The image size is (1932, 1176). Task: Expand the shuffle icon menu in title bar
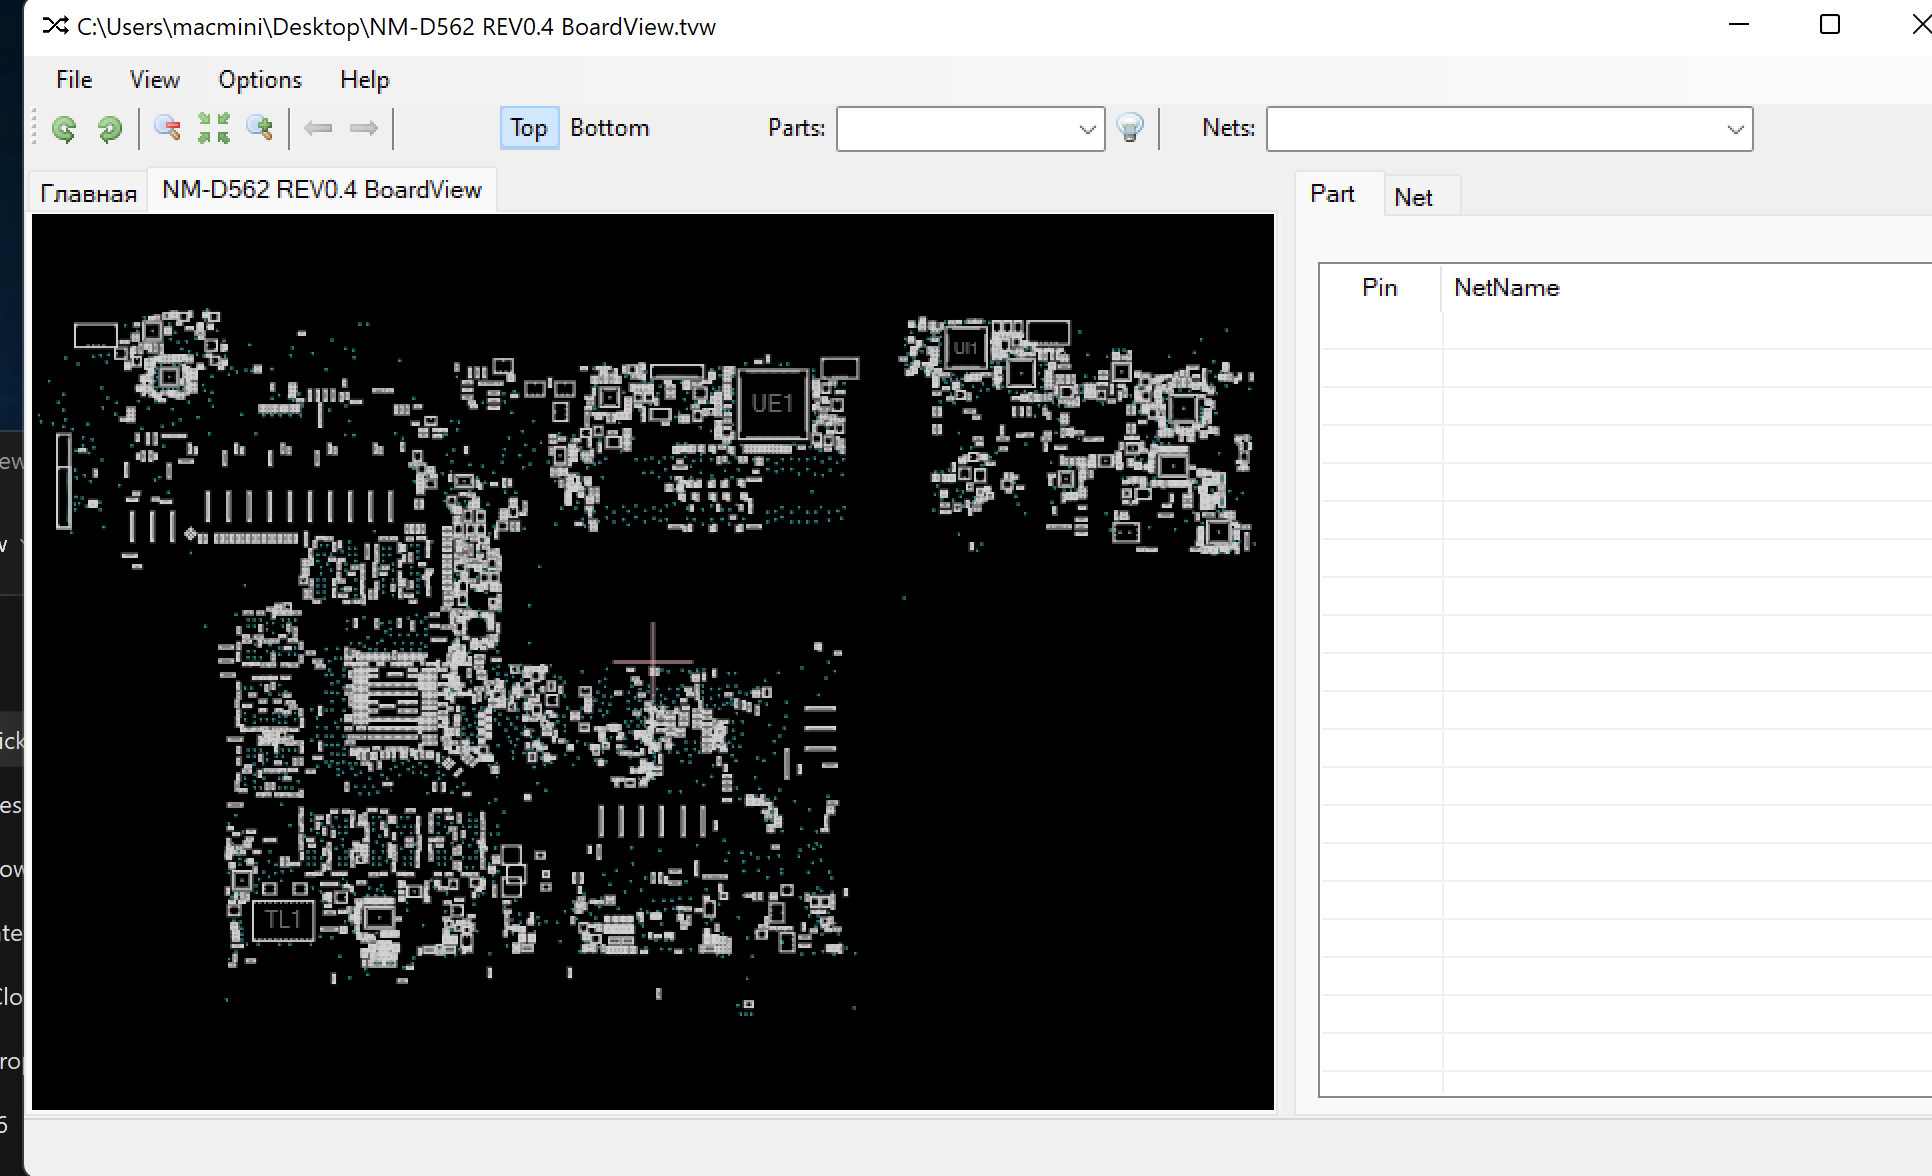coord(56,25)
